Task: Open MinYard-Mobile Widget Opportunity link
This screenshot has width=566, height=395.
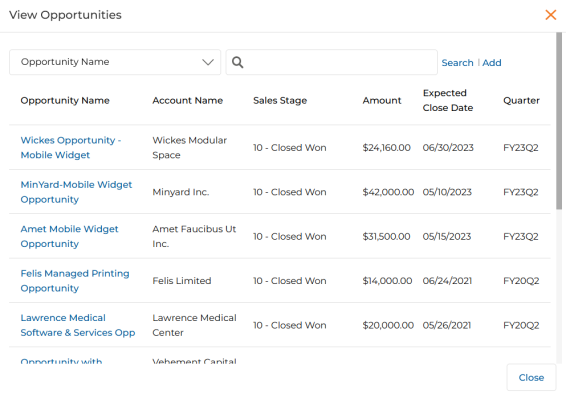Action: pyautogui.click(x=76, y=192)
